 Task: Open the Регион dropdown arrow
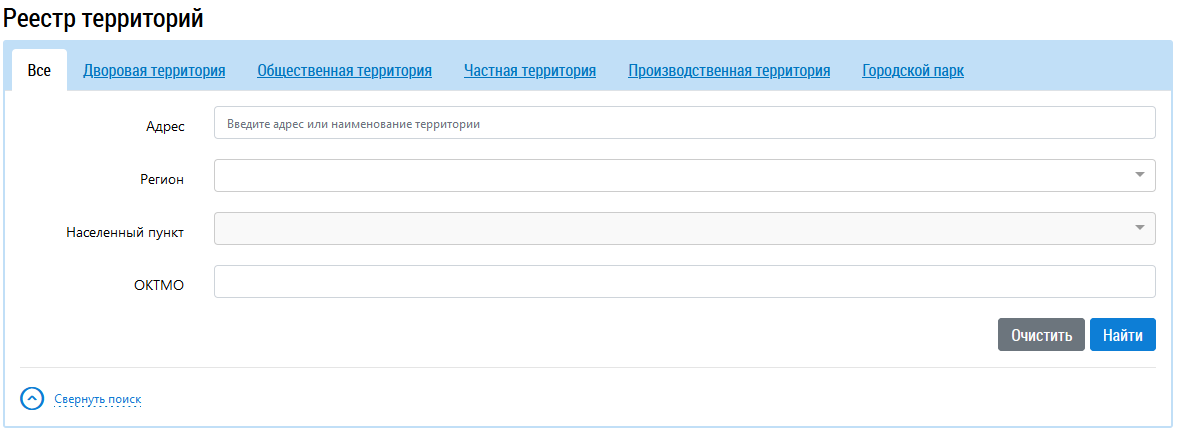pos(1139,175)
